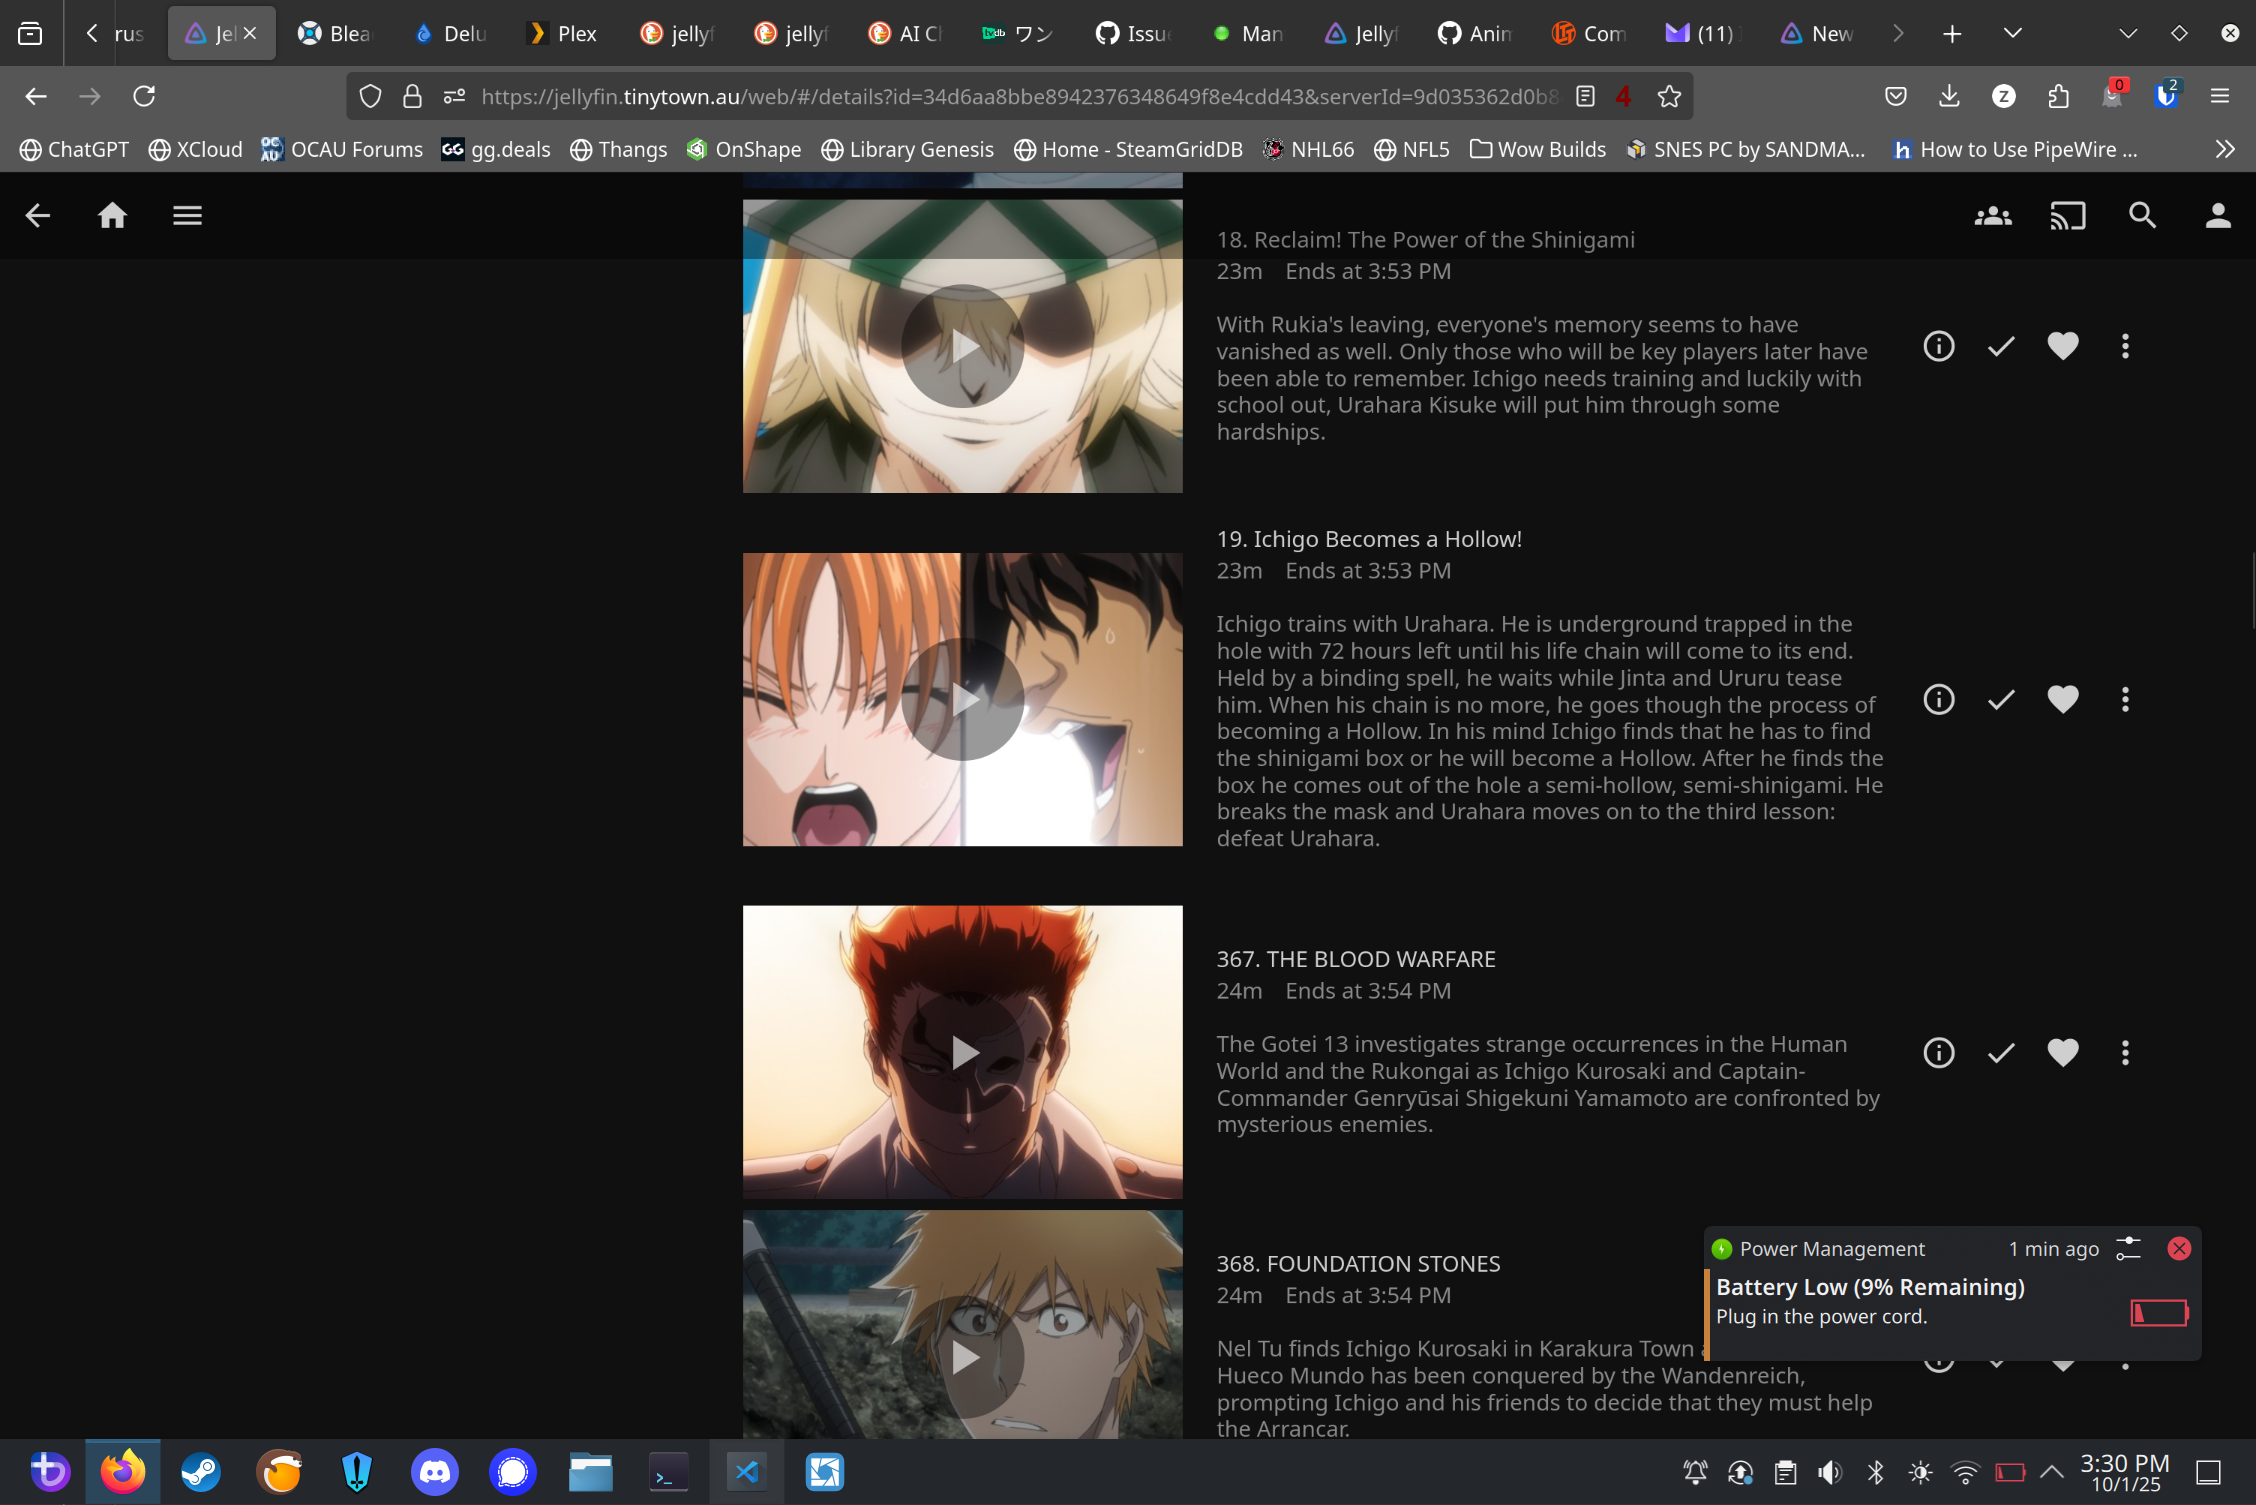Viewport: 2256px width, 1505px height.
Task: Play episode 367 THE BLOOD WARFARE thumbnail
Action: [x=963, y=1052]
